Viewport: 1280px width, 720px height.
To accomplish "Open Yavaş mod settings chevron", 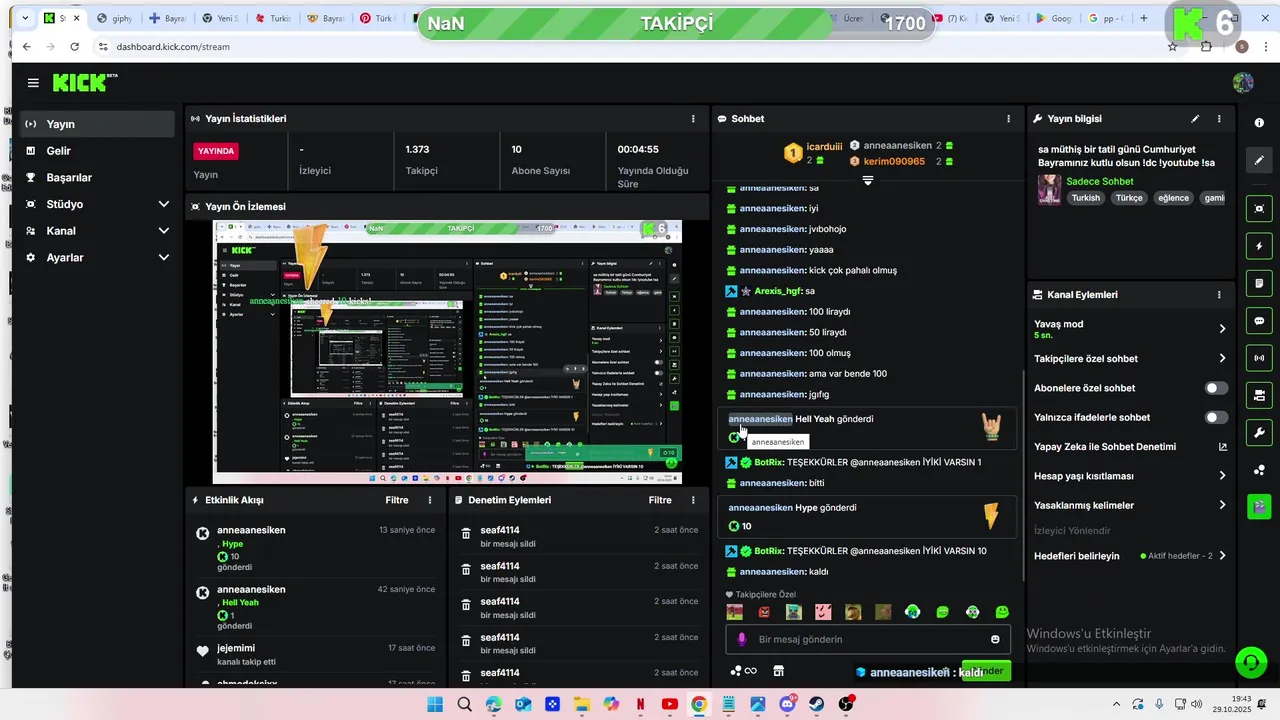I will point(1222,329).
